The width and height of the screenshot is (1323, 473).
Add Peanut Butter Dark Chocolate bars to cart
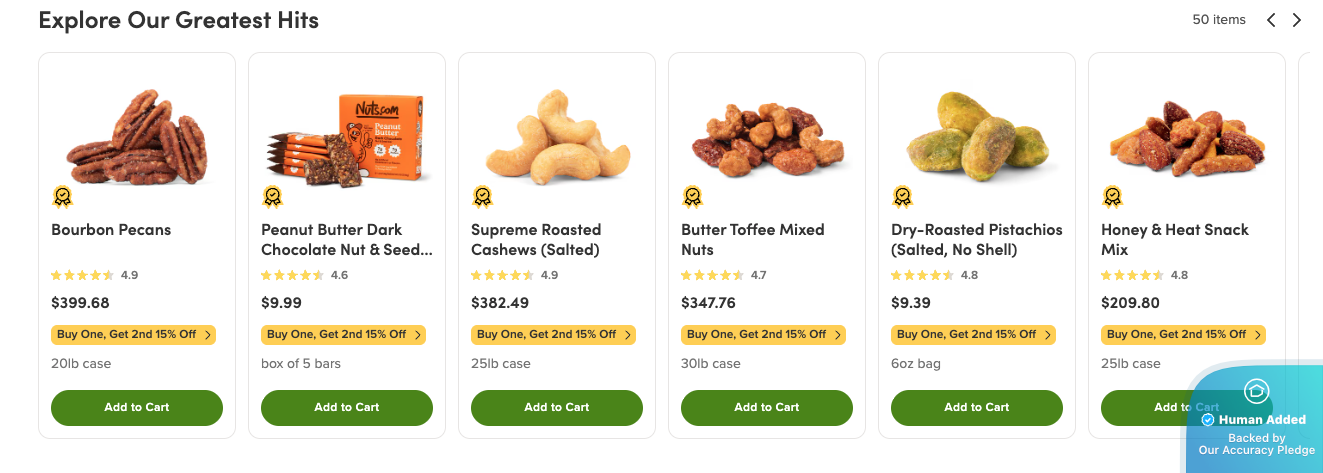click(347, 407)
